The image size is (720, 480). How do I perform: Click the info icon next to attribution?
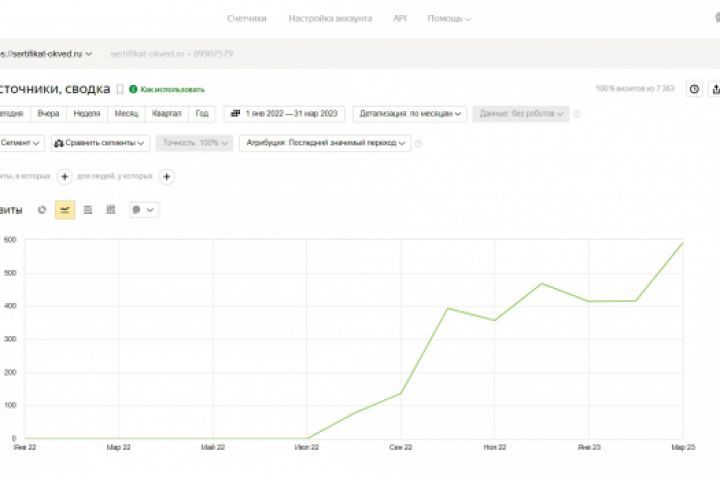coord(418,143)
